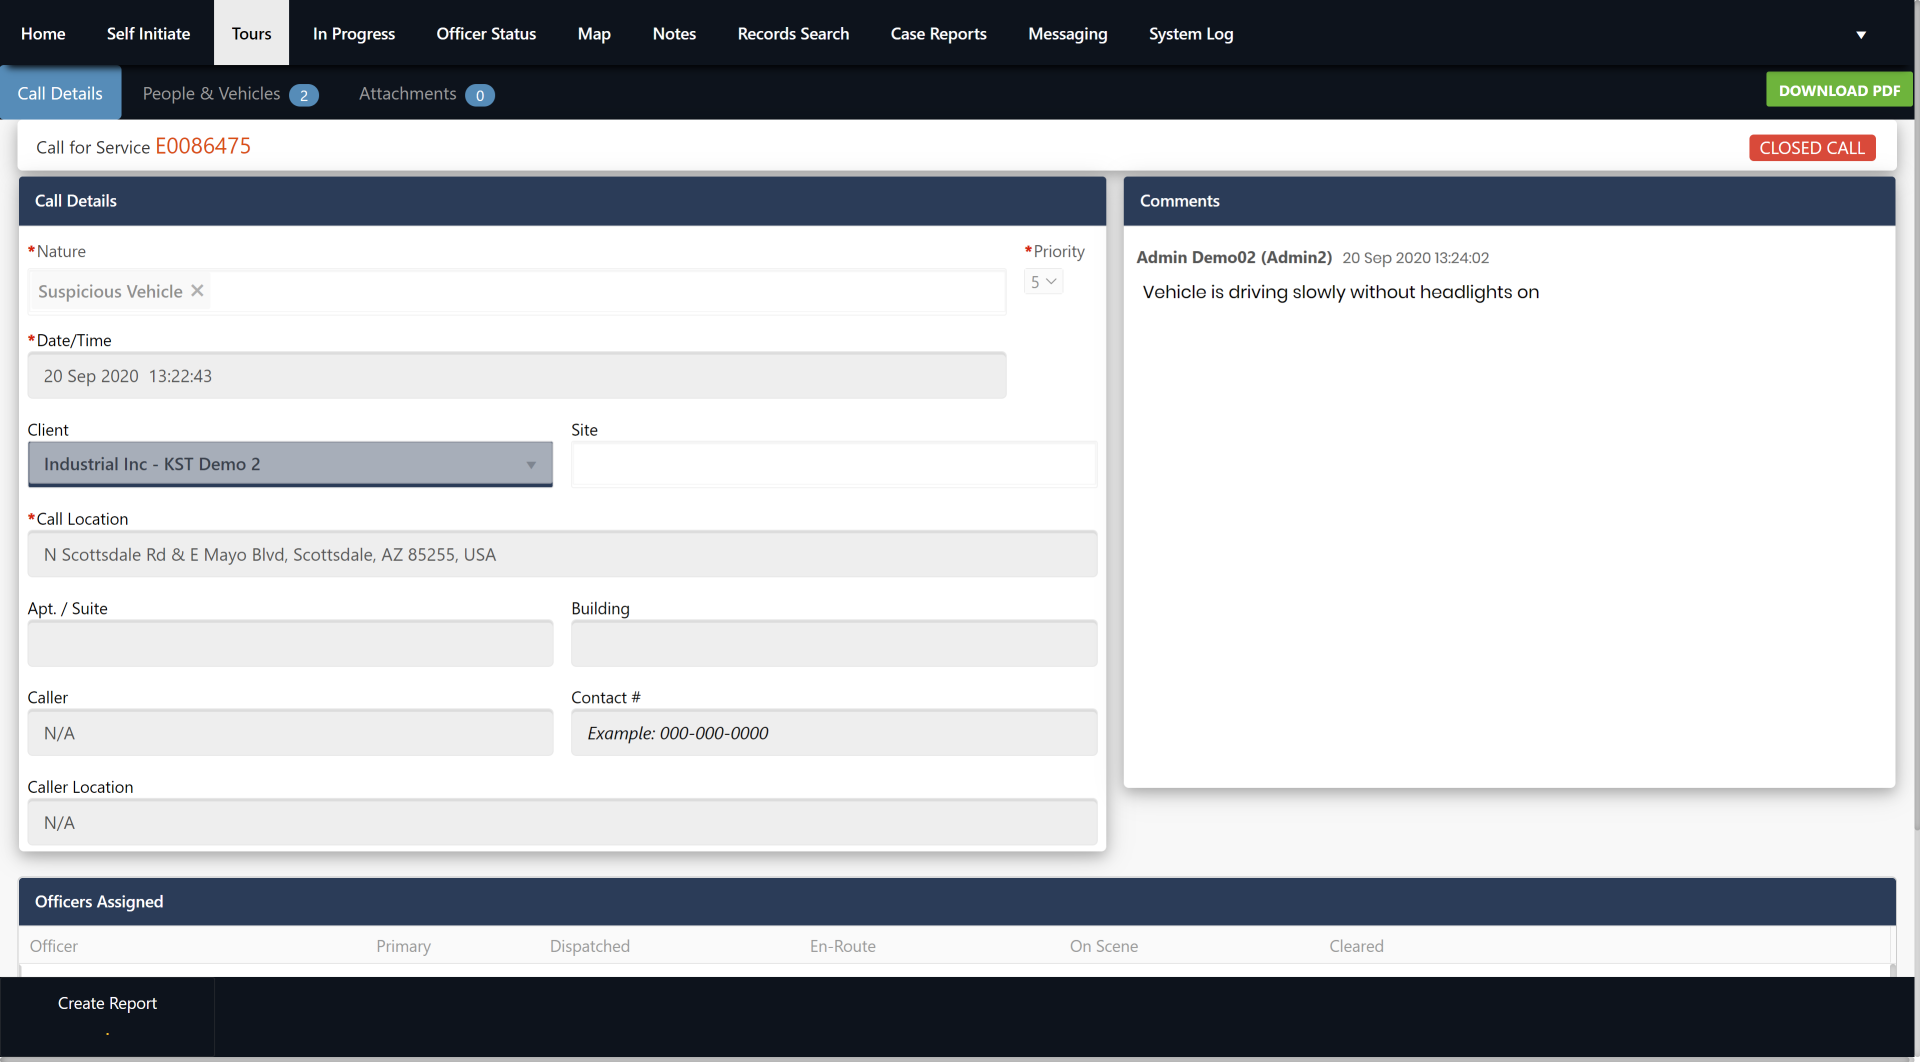Open the System Log page
This screenshot has width=1920, height=1062.
click(x=1190, y=34)
